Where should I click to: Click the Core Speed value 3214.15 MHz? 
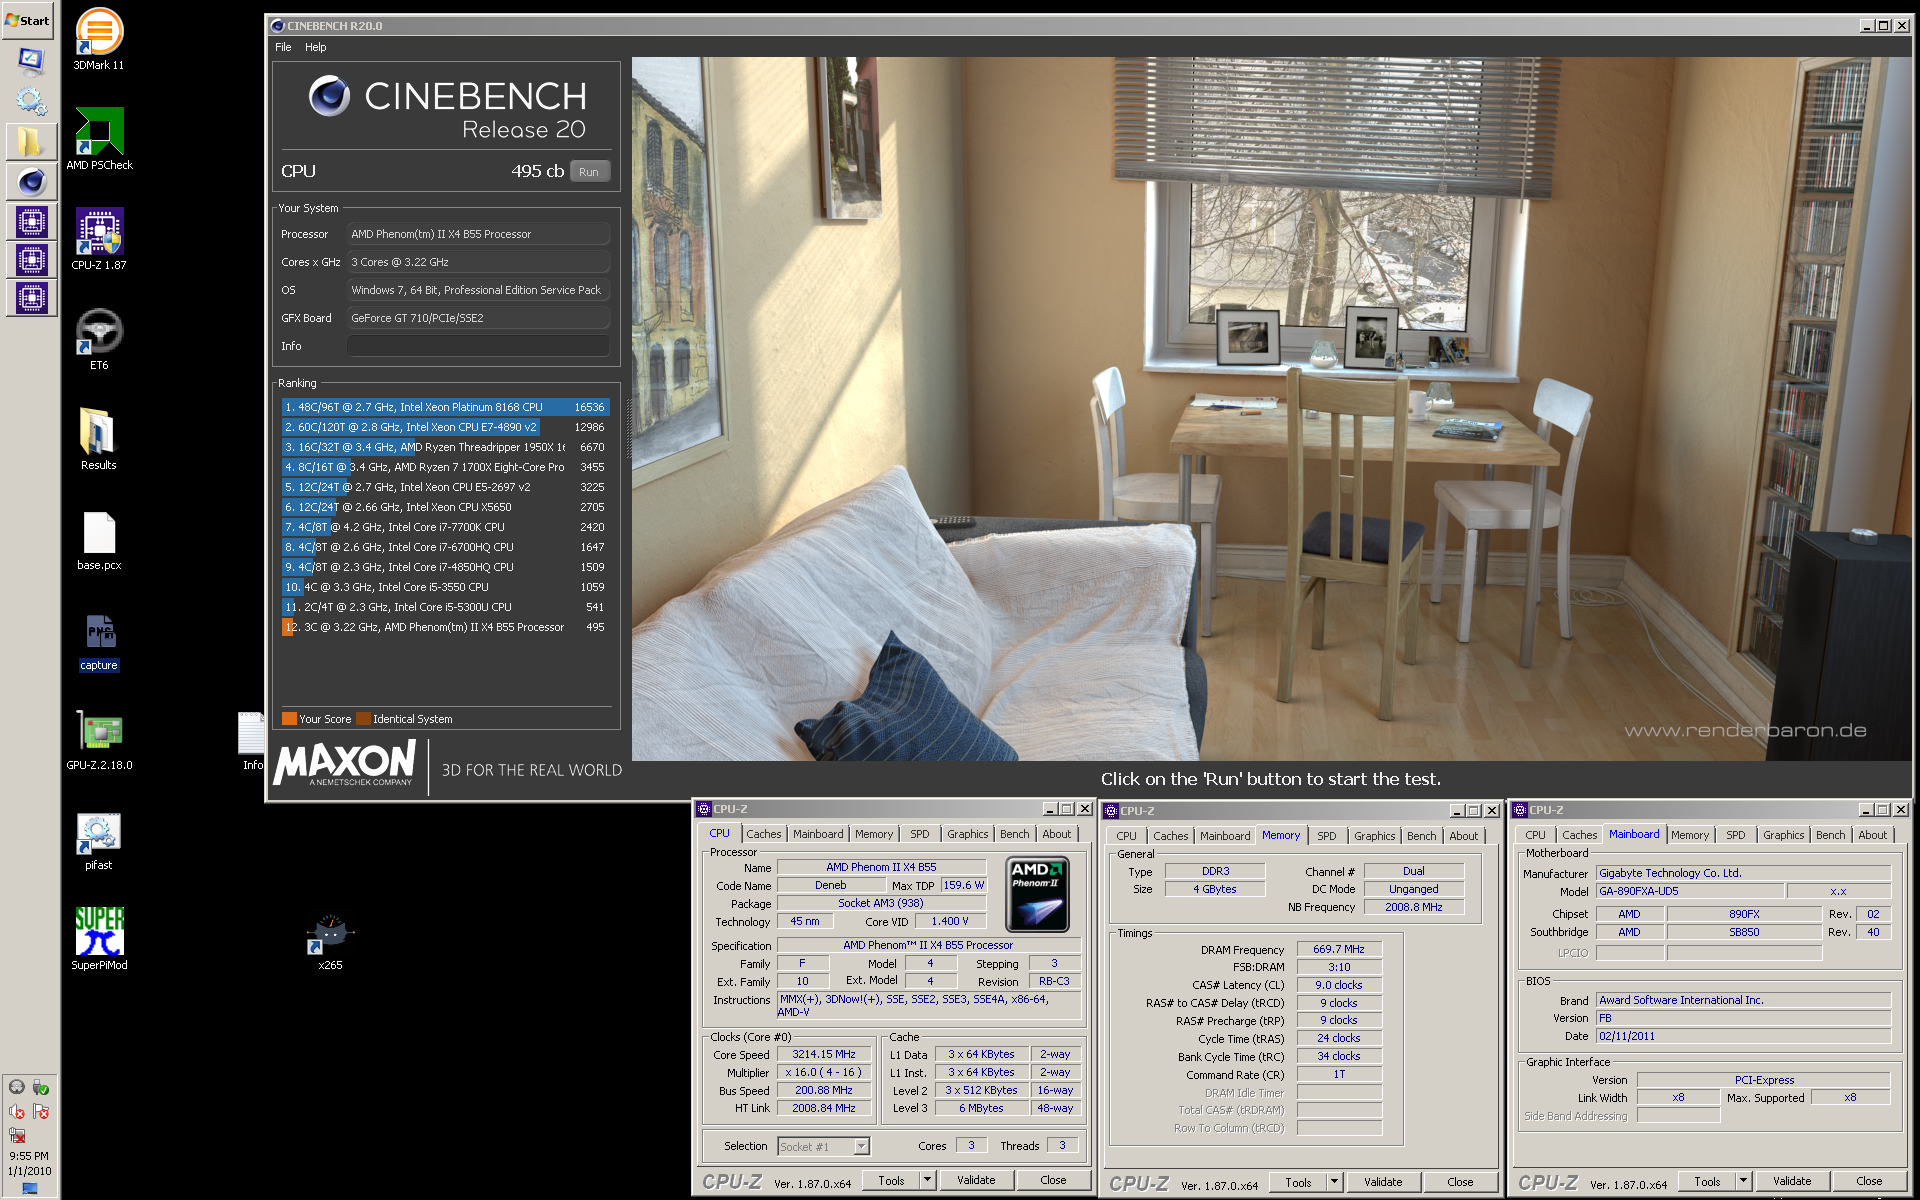(x=824, y=1054)
